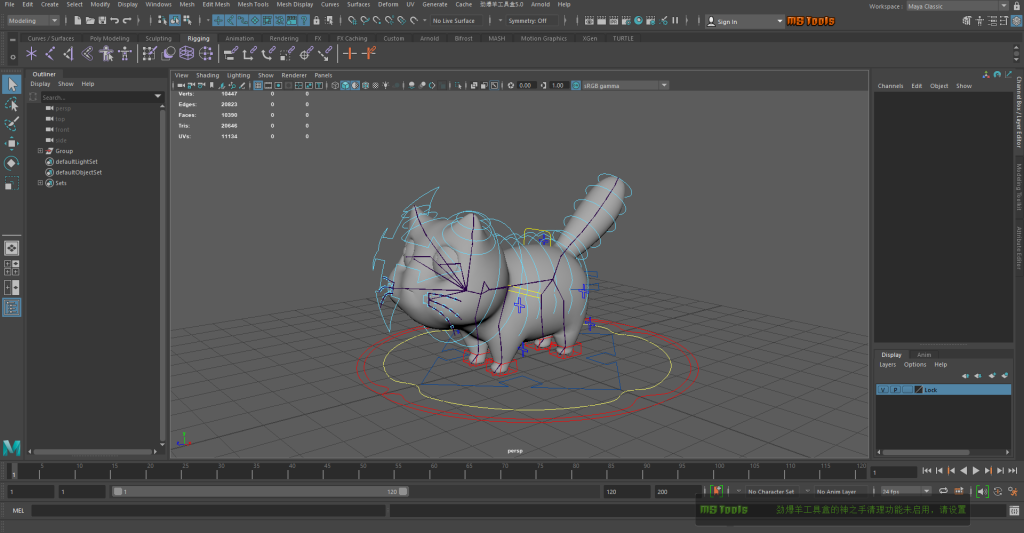The image size is (1024, 533).
Task: Click the Symmetry: Off field
Action: [x=532, y=21]
